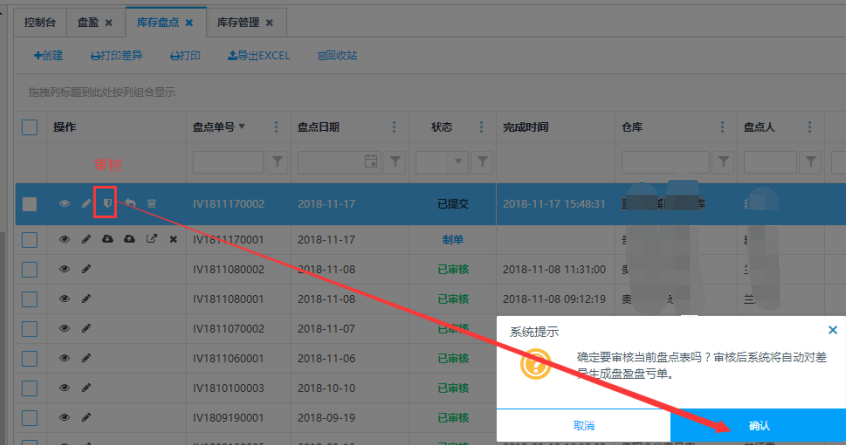Click the trash delete icon for IV1811170002
Image resolution: width=846 pixels, height=445 pixels.
pos(152,204)
